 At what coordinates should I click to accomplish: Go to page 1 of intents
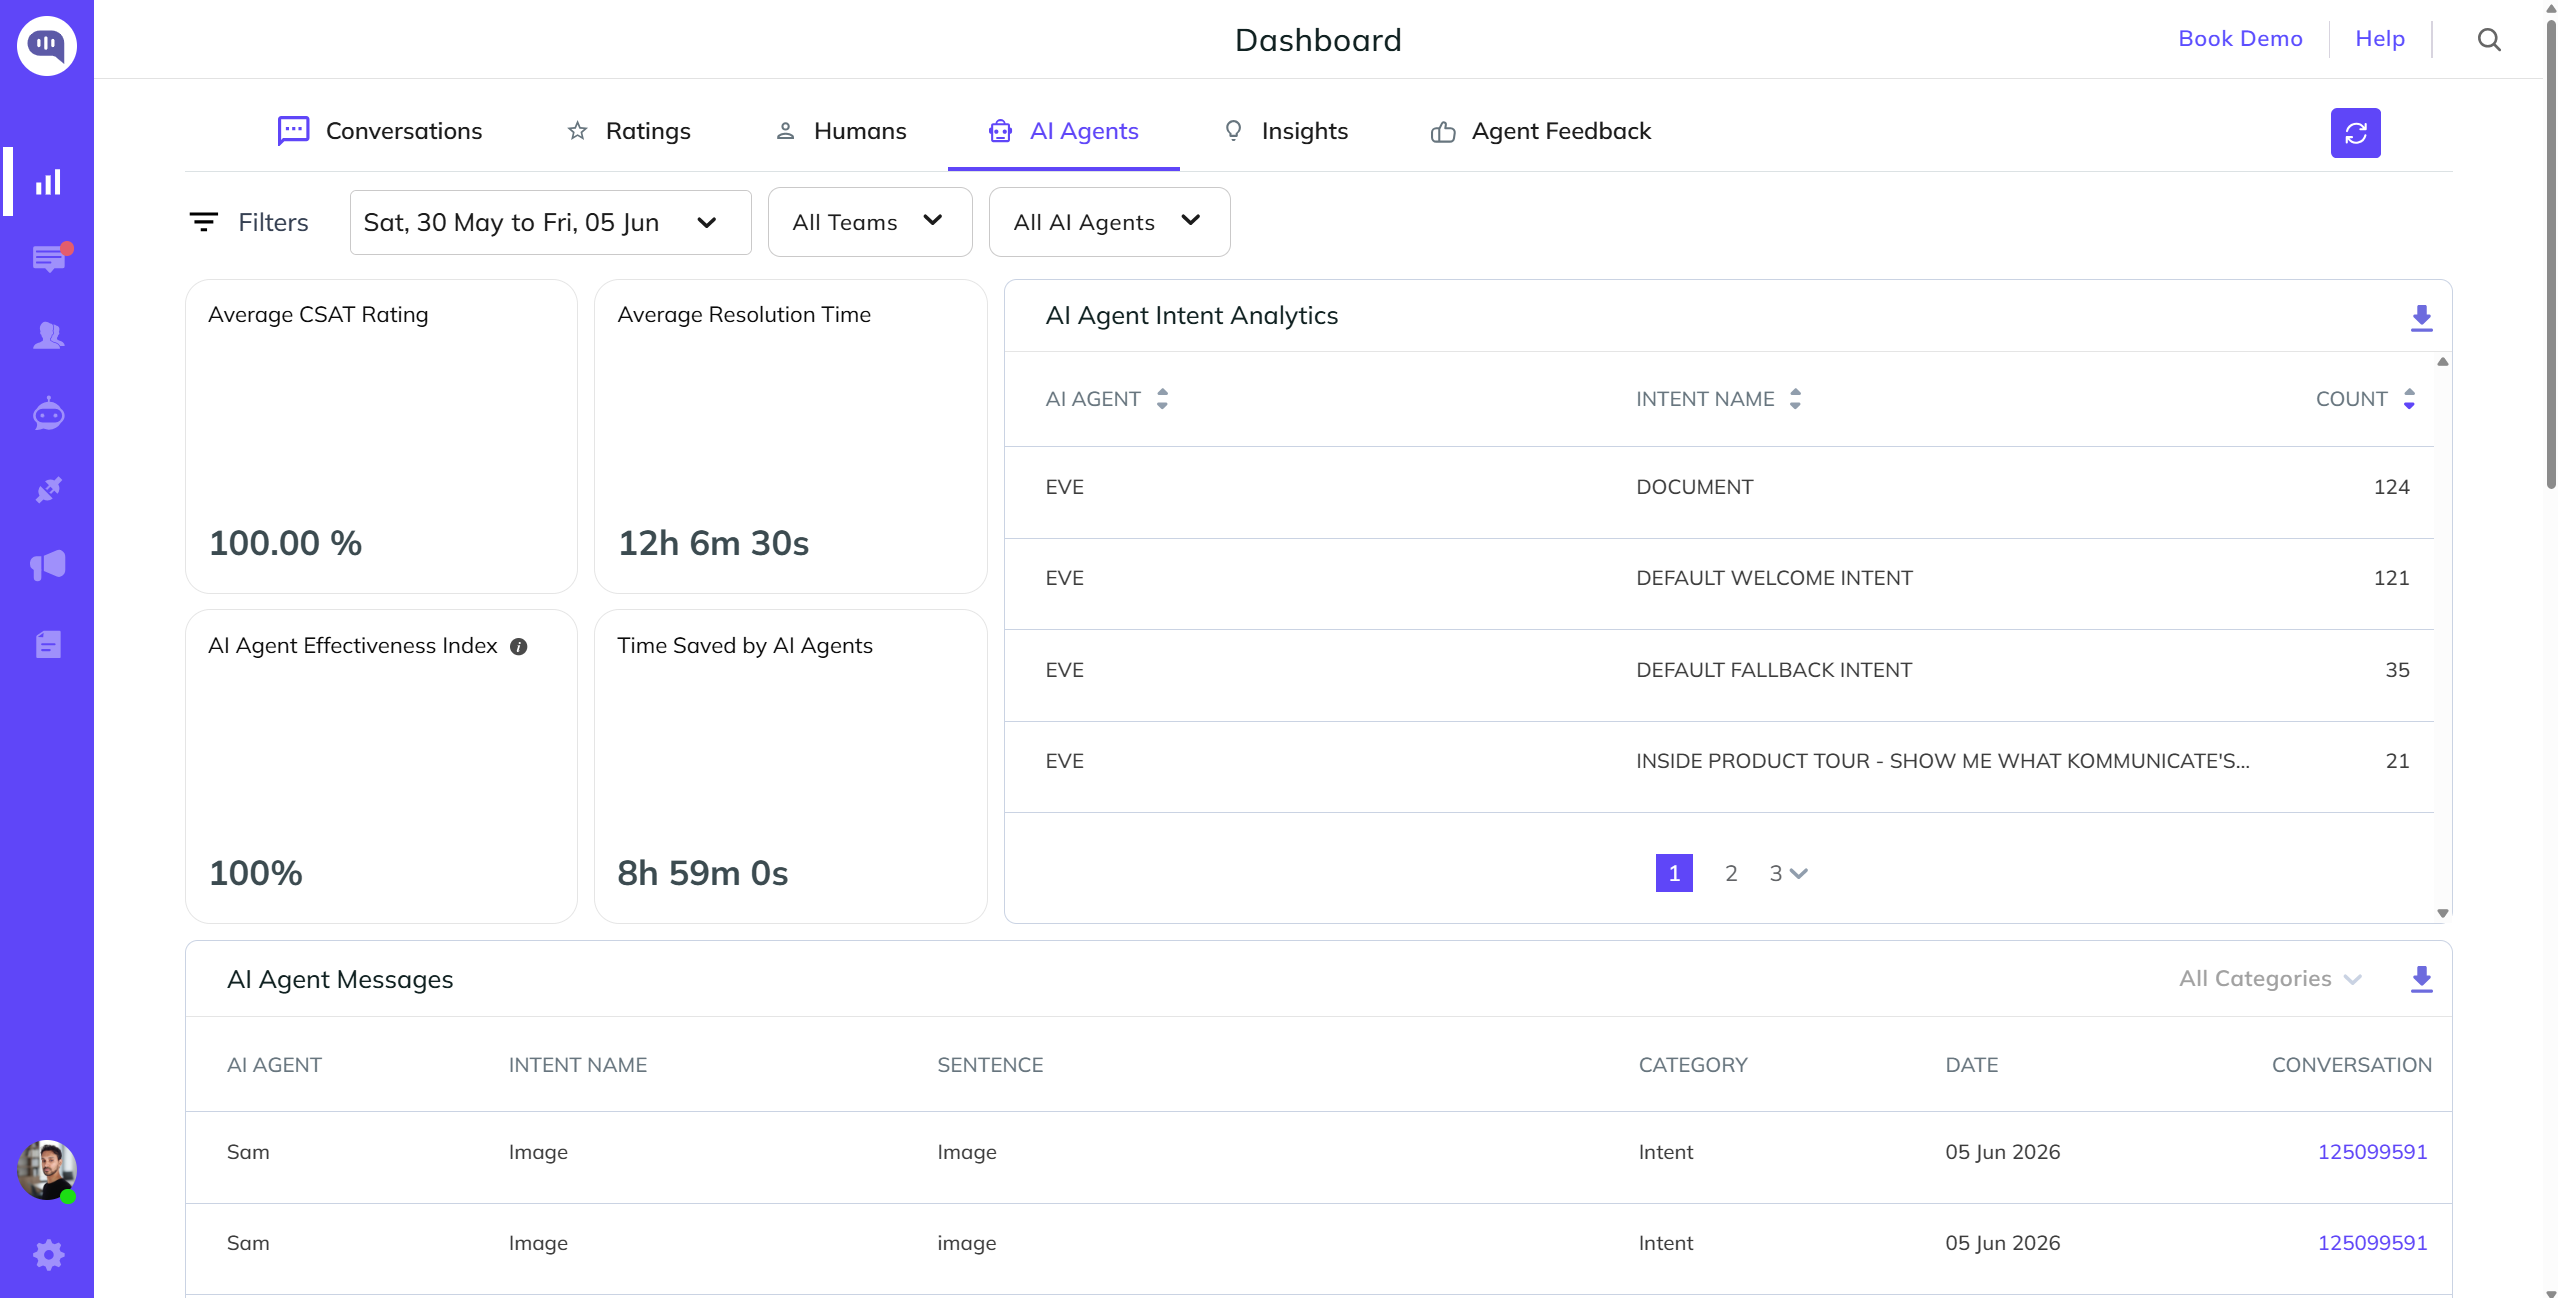tap(1674, 873)
